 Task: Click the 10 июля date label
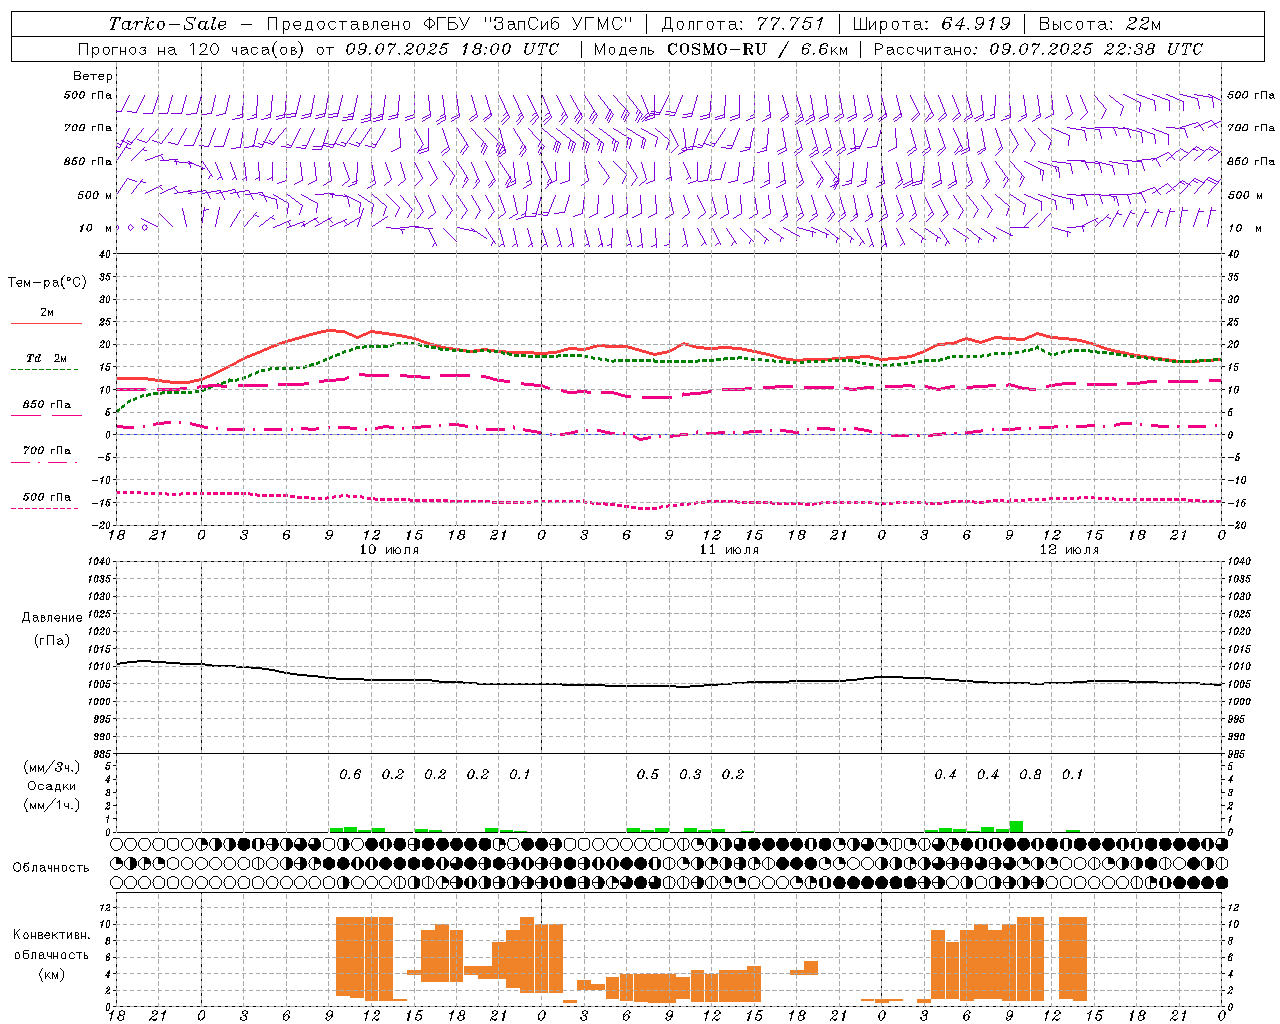pos(389,550)
